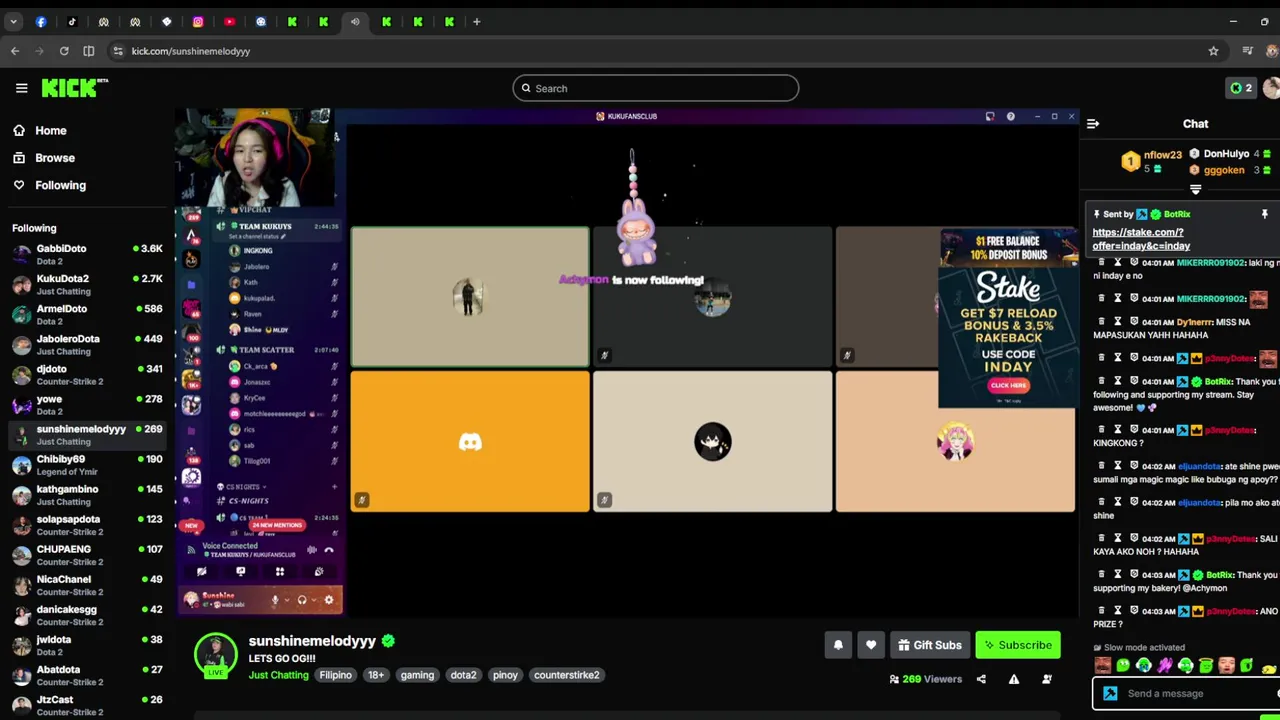Open the pinned stake.com offer link
Viewport: 1280px width, 720px height.
[1141, 239]
